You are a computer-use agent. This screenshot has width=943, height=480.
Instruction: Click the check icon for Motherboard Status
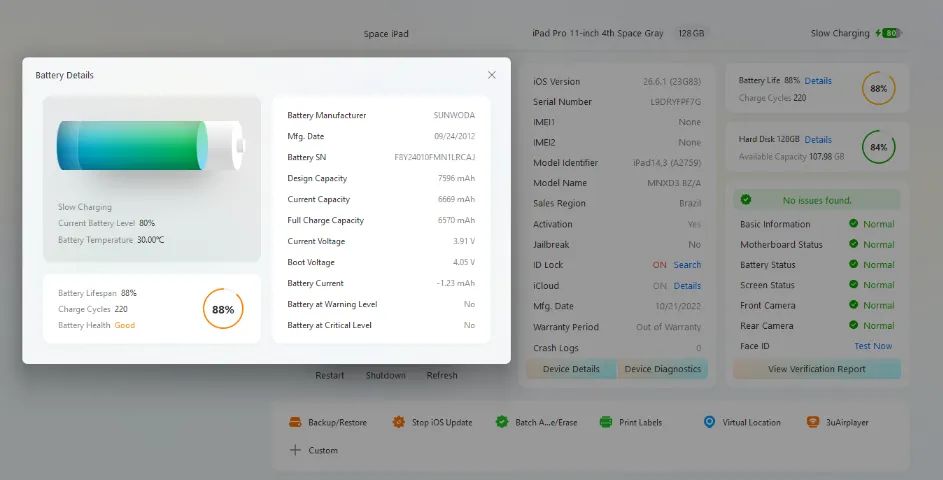853,244
